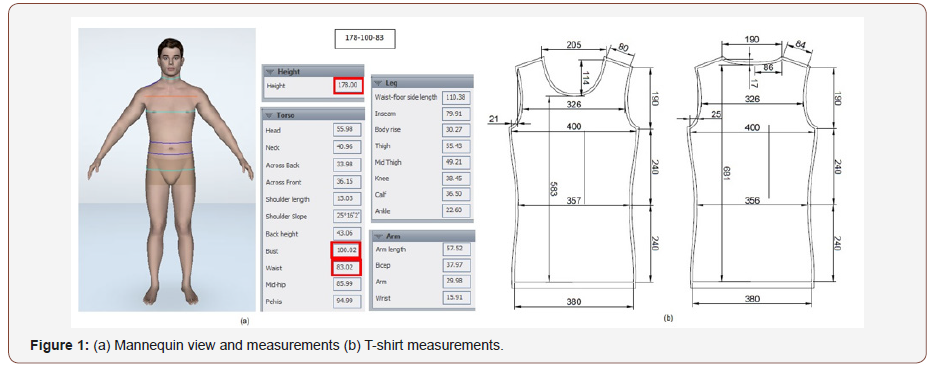Click the 'Across Front' label

pos(284,182)
